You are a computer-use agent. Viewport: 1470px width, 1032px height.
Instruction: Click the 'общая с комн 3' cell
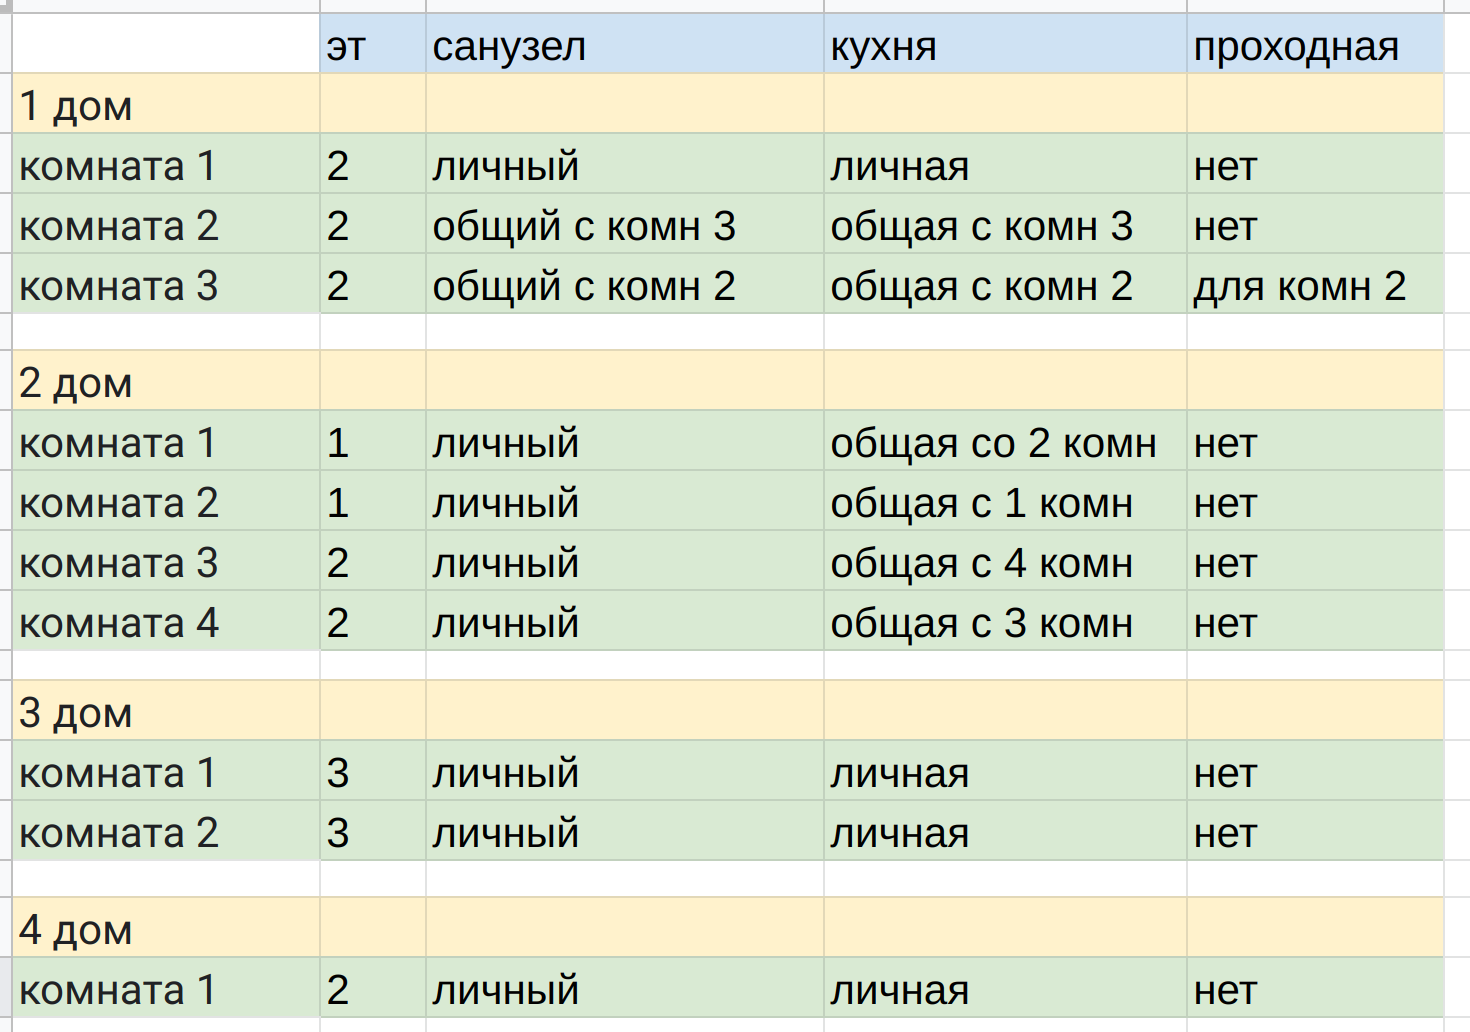1005,224
